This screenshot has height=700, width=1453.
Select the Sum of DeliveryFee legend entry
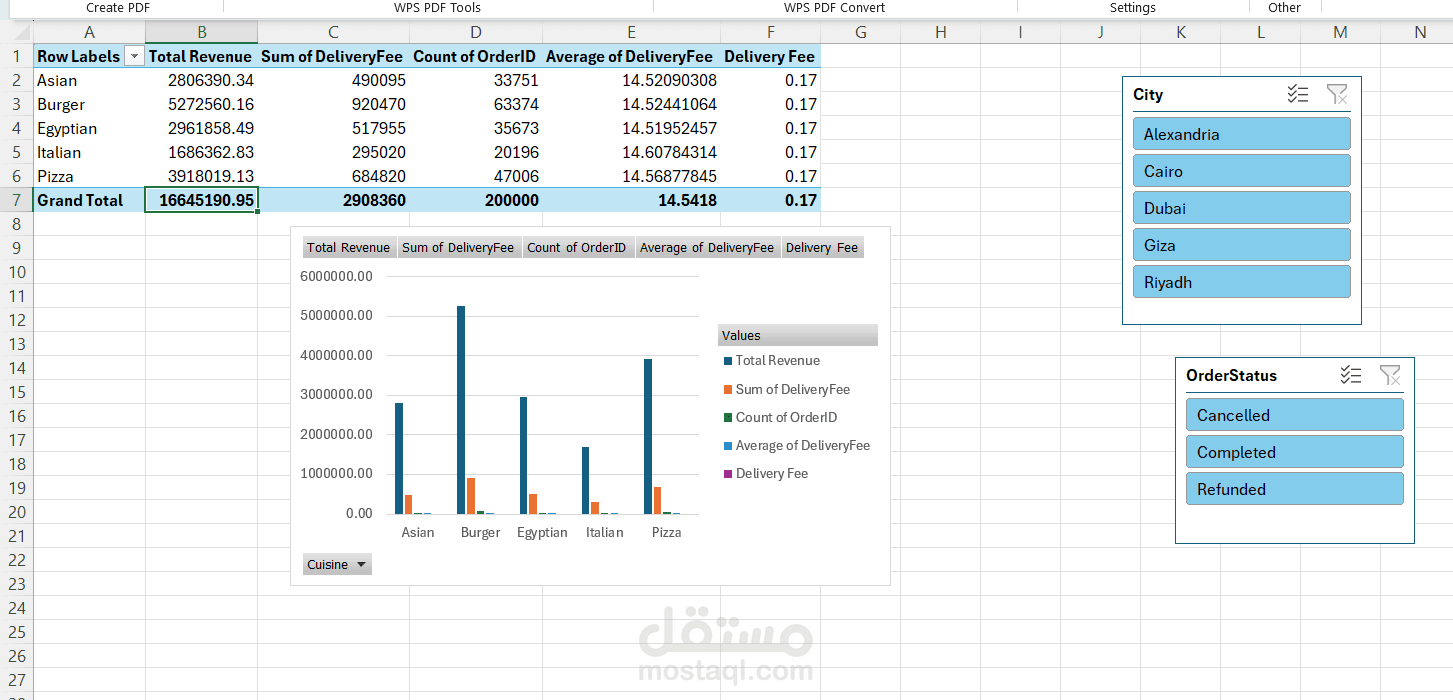pyautogui.click(x=793, y=389)
